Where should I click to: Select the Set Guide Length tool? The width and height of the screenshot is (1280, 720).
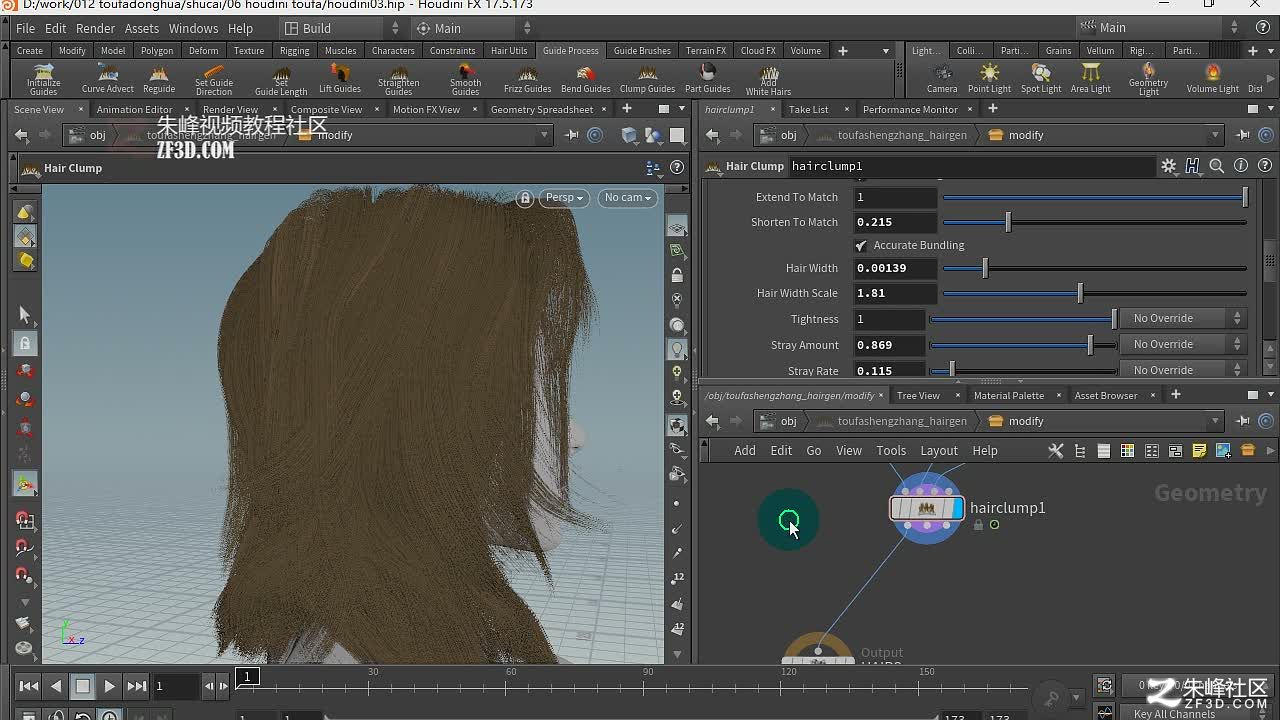tap(281, 79)
